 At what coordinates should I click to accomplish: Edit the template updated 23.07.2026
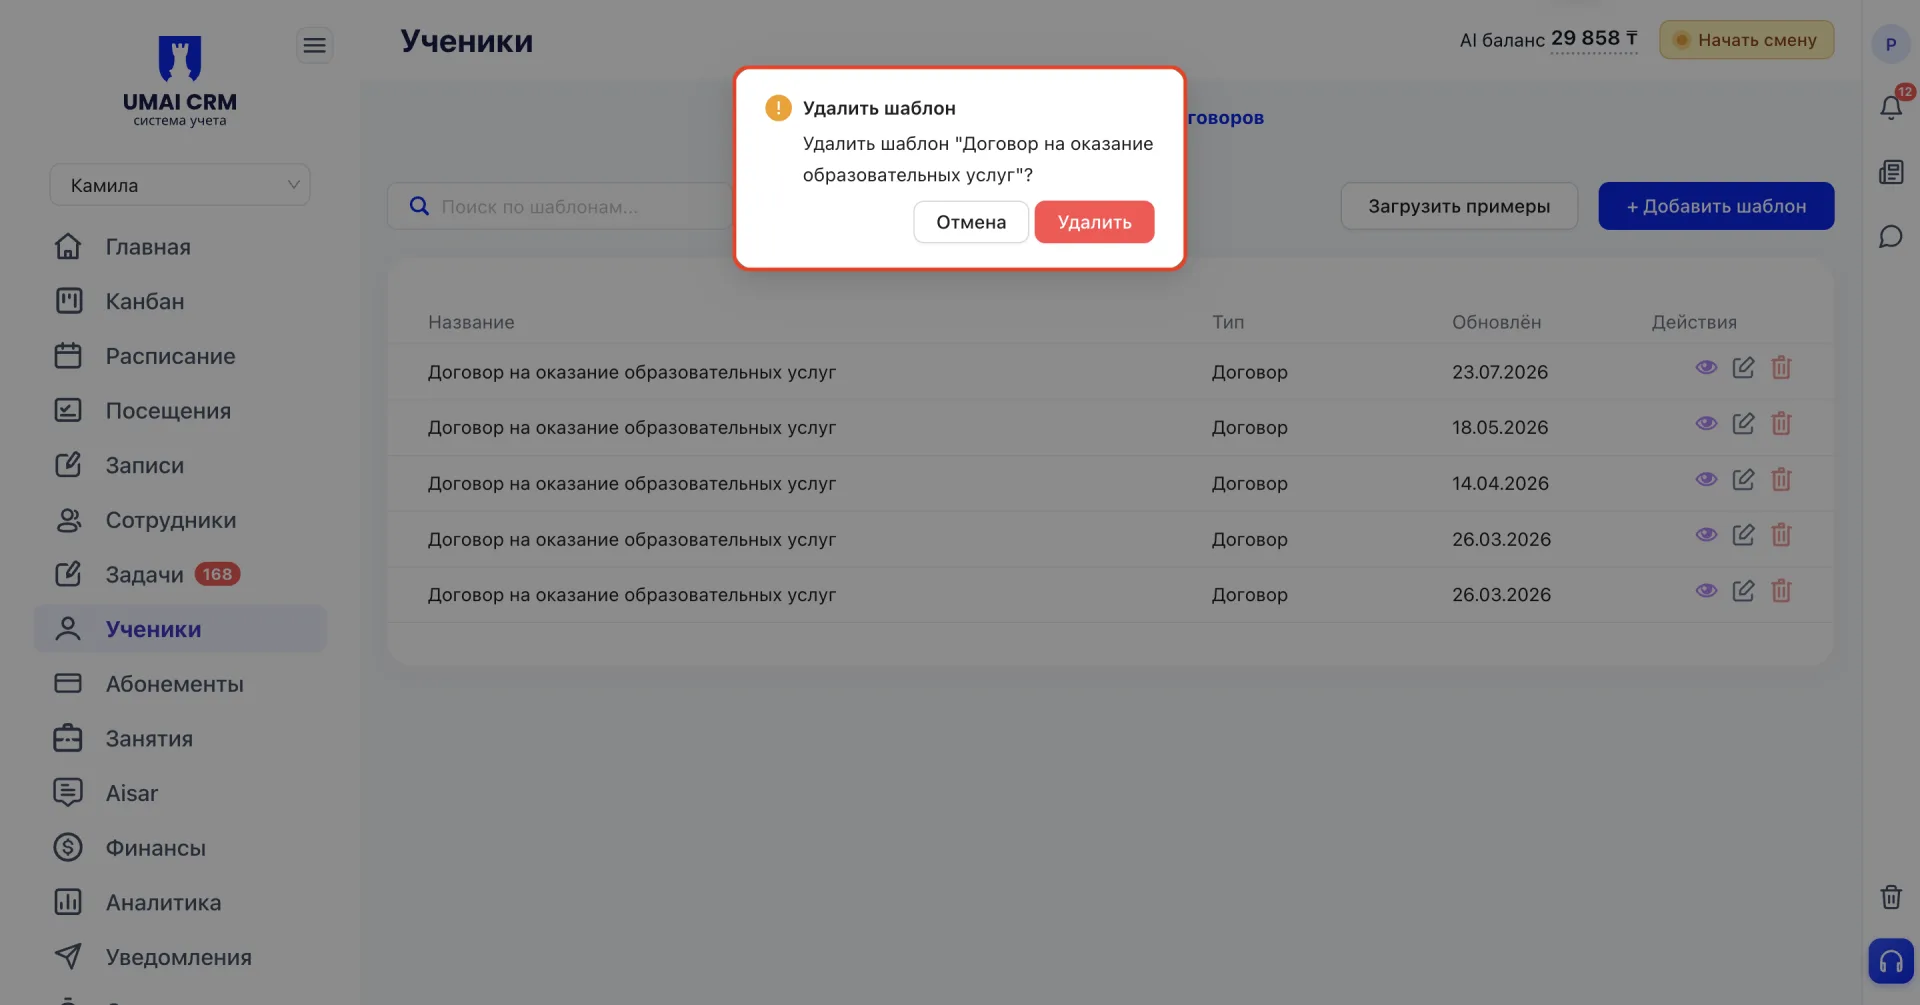1744,368
